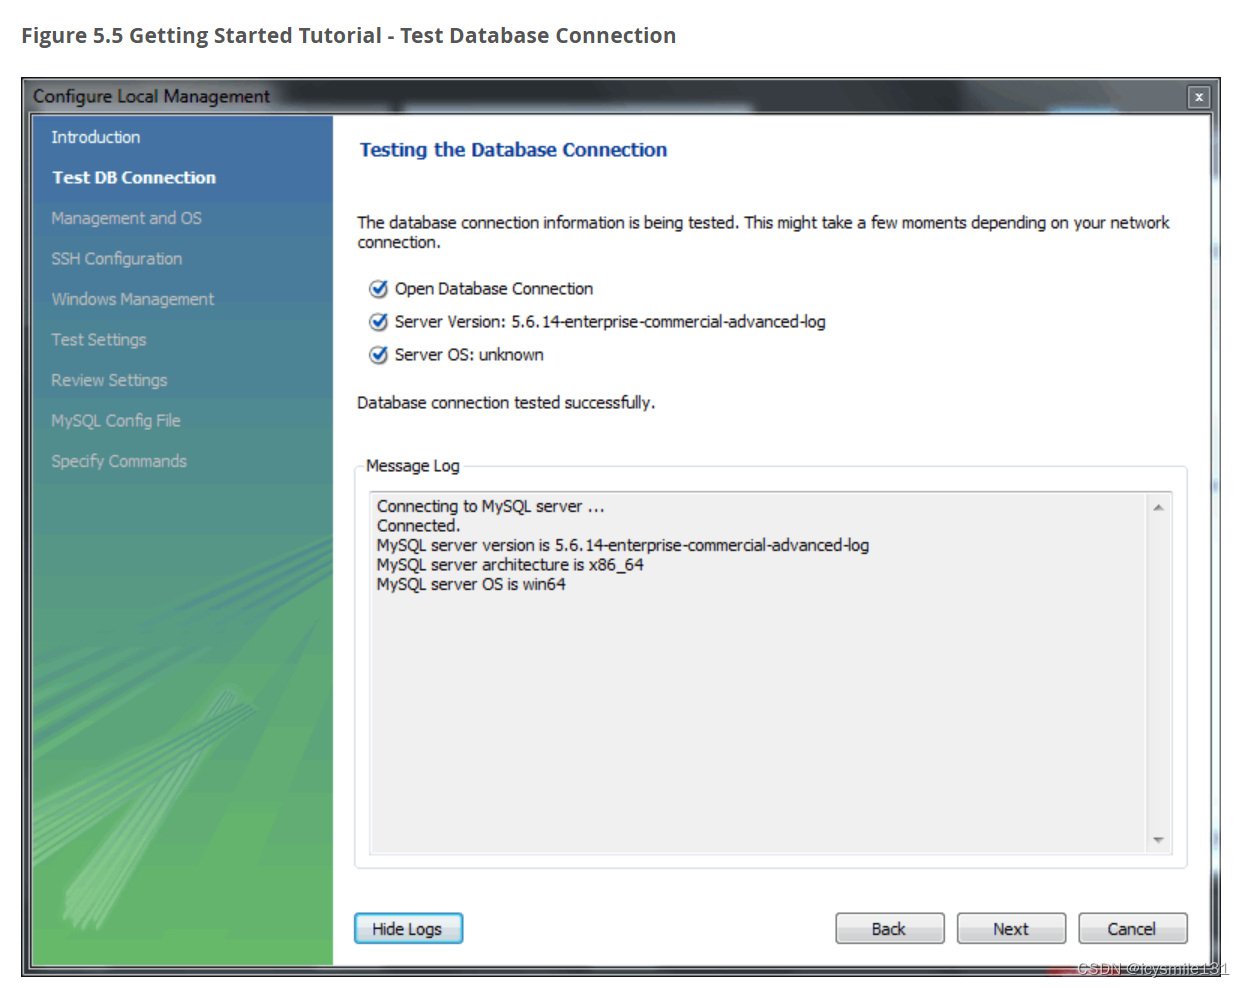
Task: Click the 'Server OS: unknown' label
Action: coord(469,355)
